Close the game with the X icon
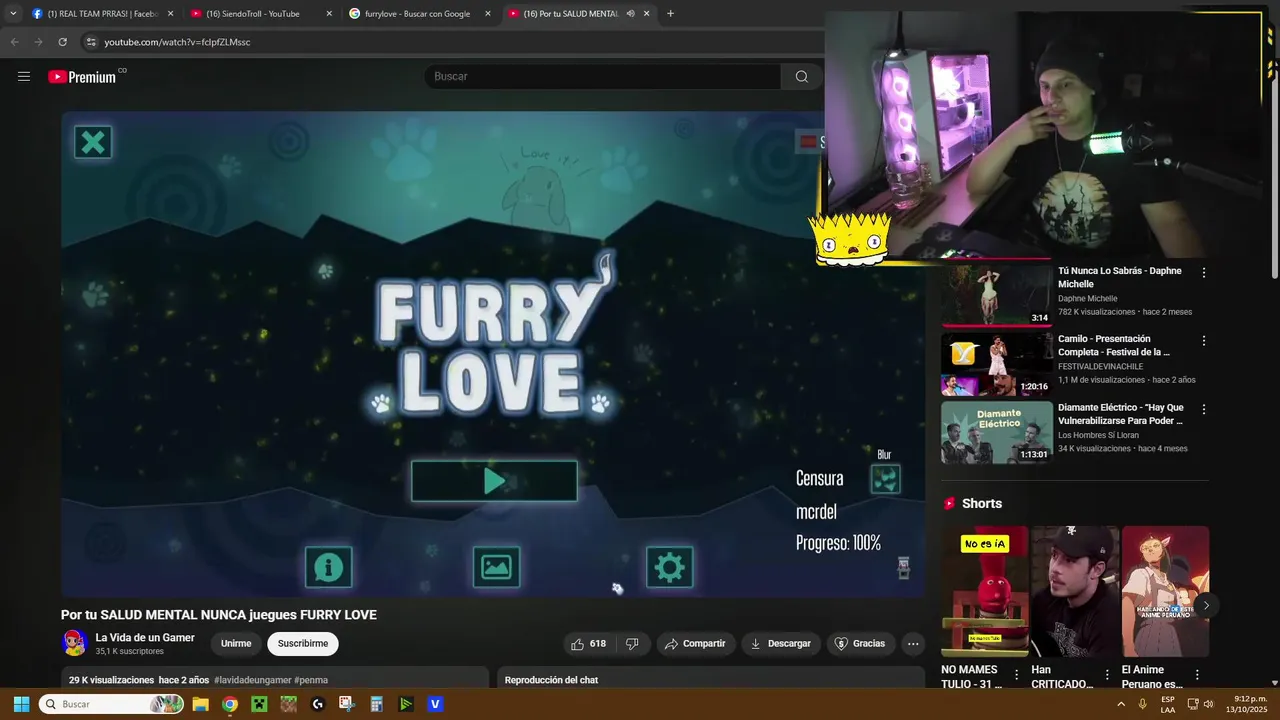 coord(93,142)
